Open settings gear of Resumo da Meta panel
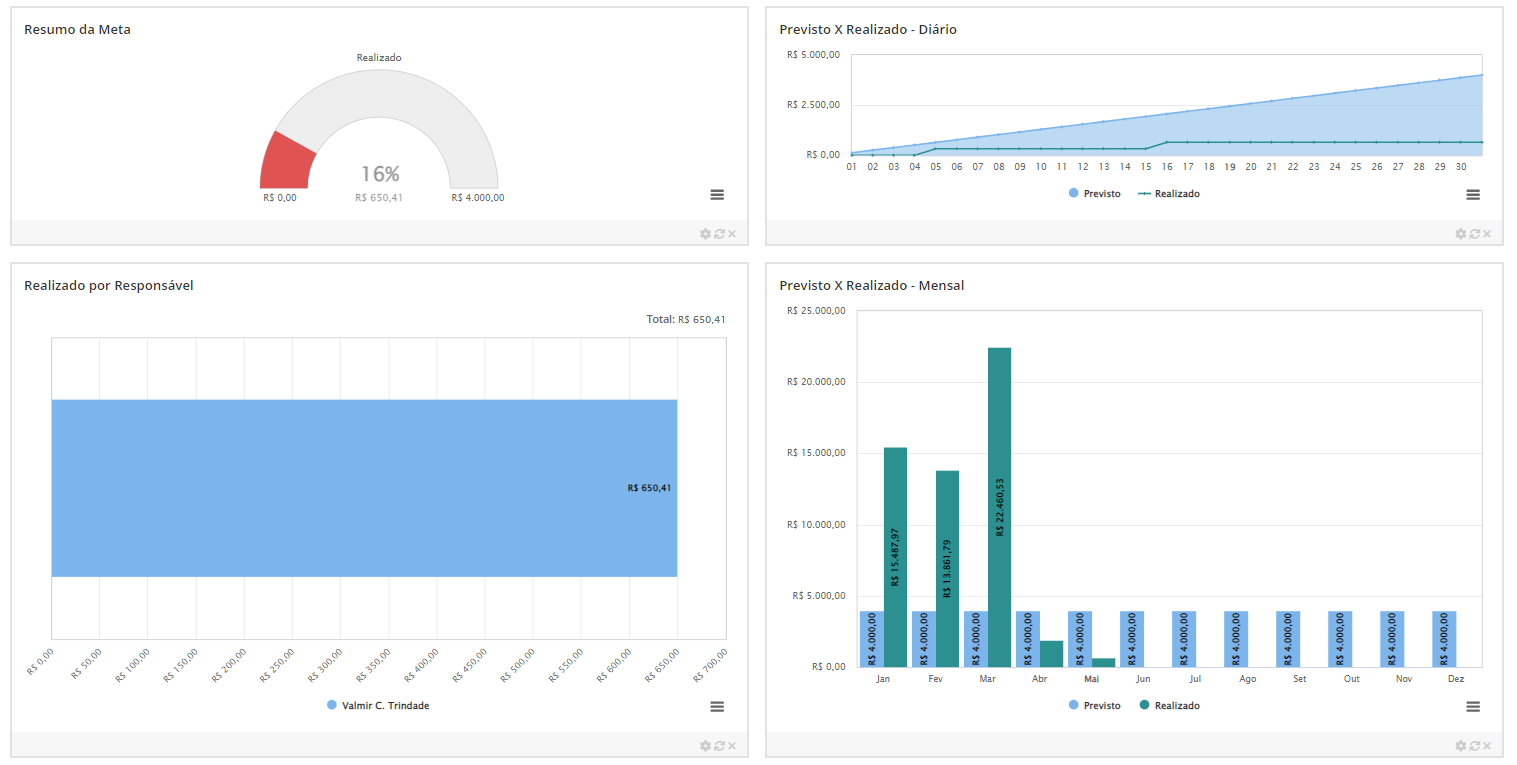Screen dimensions: 1517x765 705,234
